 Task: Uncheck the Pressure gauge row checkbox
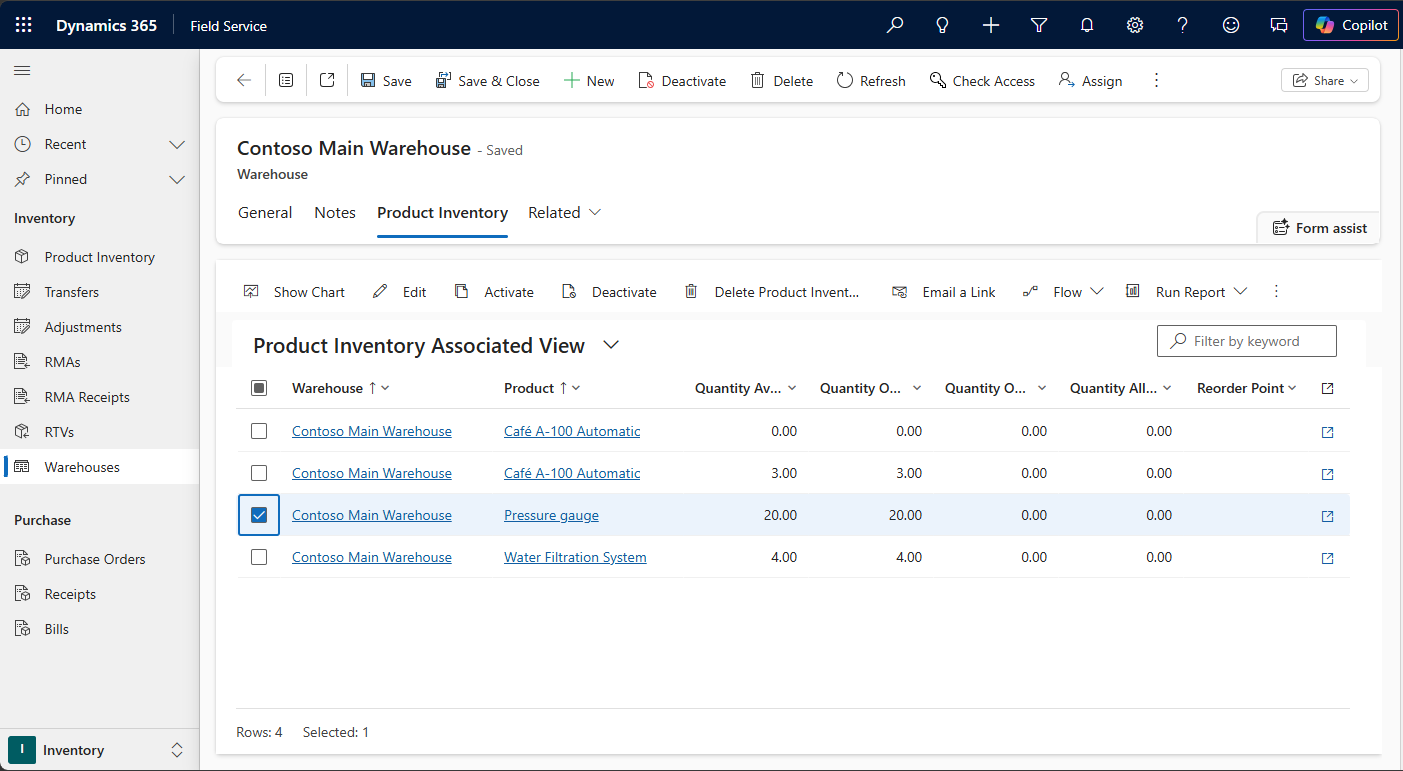tap(259, 515)
